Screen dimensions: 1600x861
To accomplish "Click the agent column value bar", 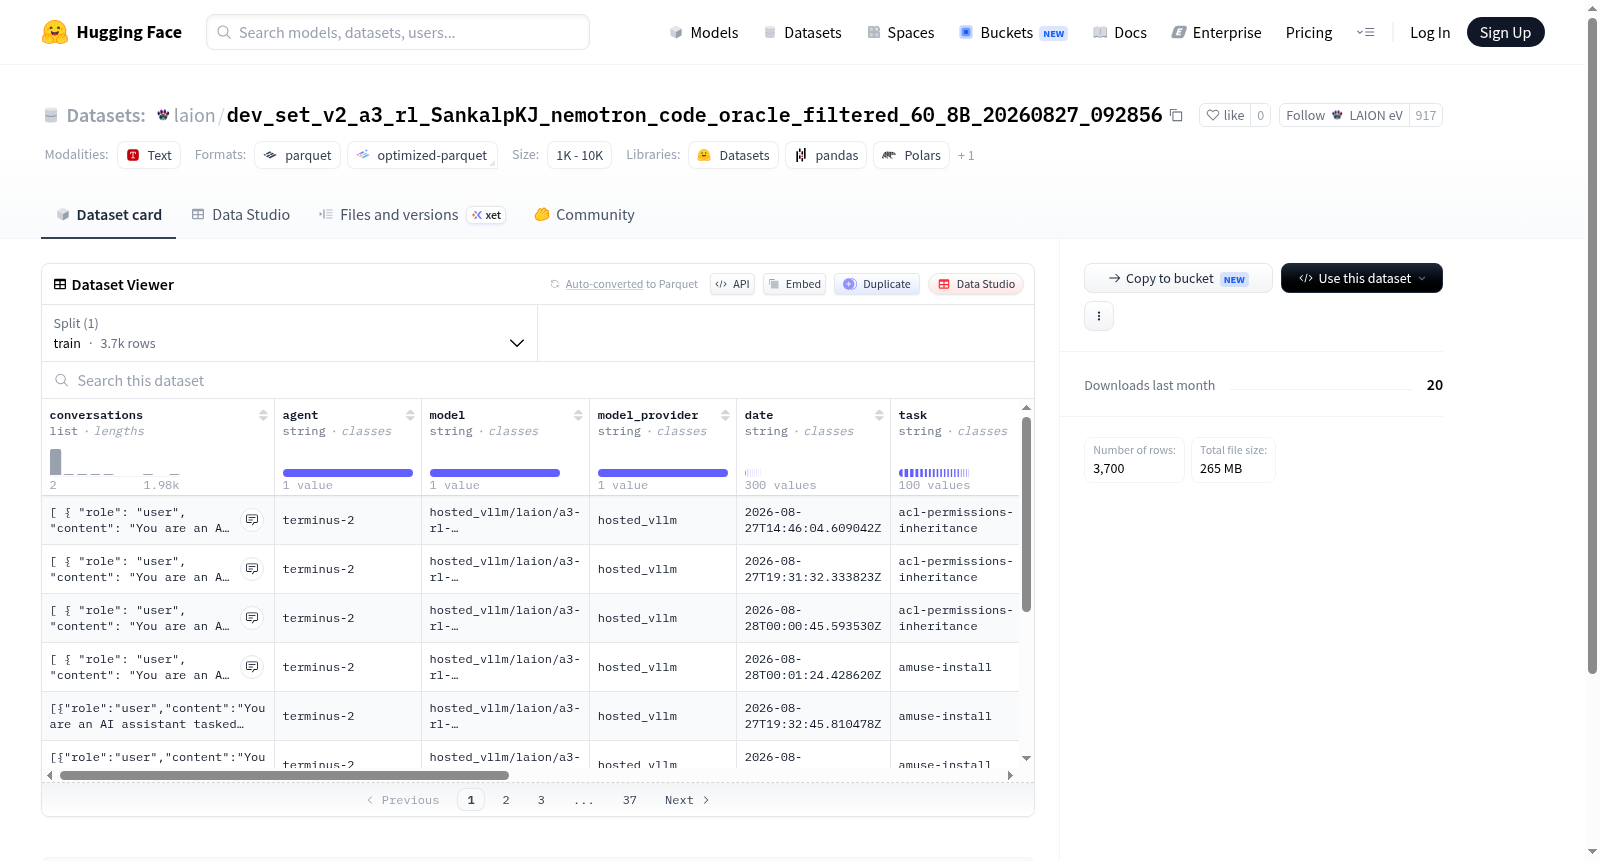I will [348, 473].
